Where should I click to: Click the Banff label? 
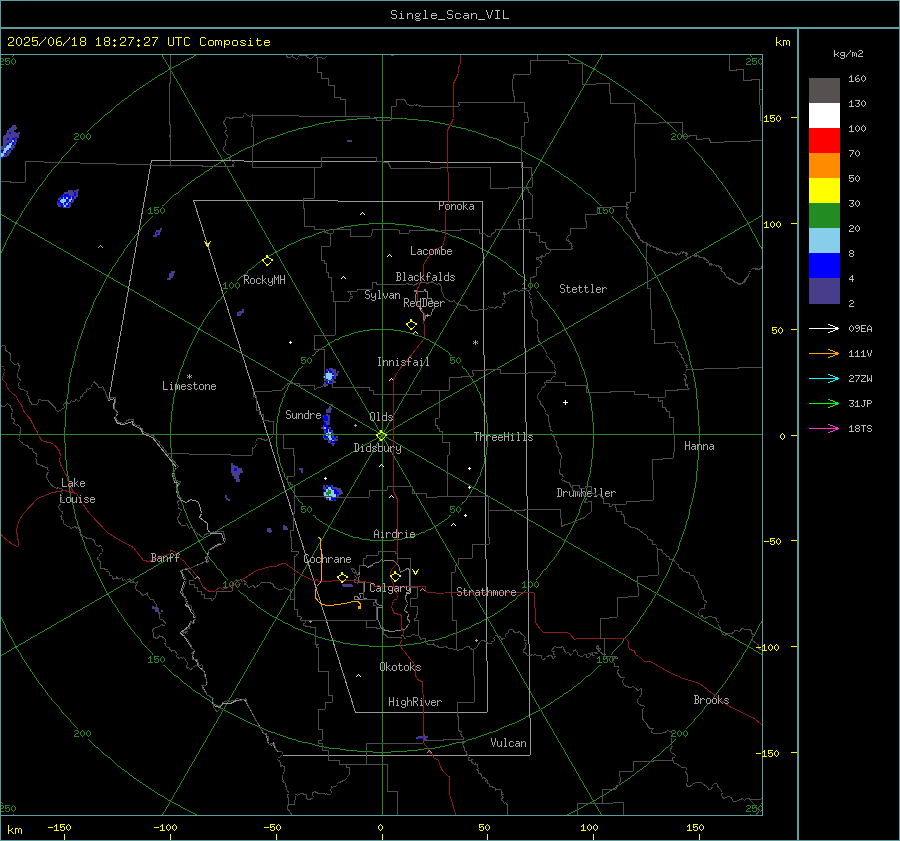pyautogui.click(x=165, y=558)
